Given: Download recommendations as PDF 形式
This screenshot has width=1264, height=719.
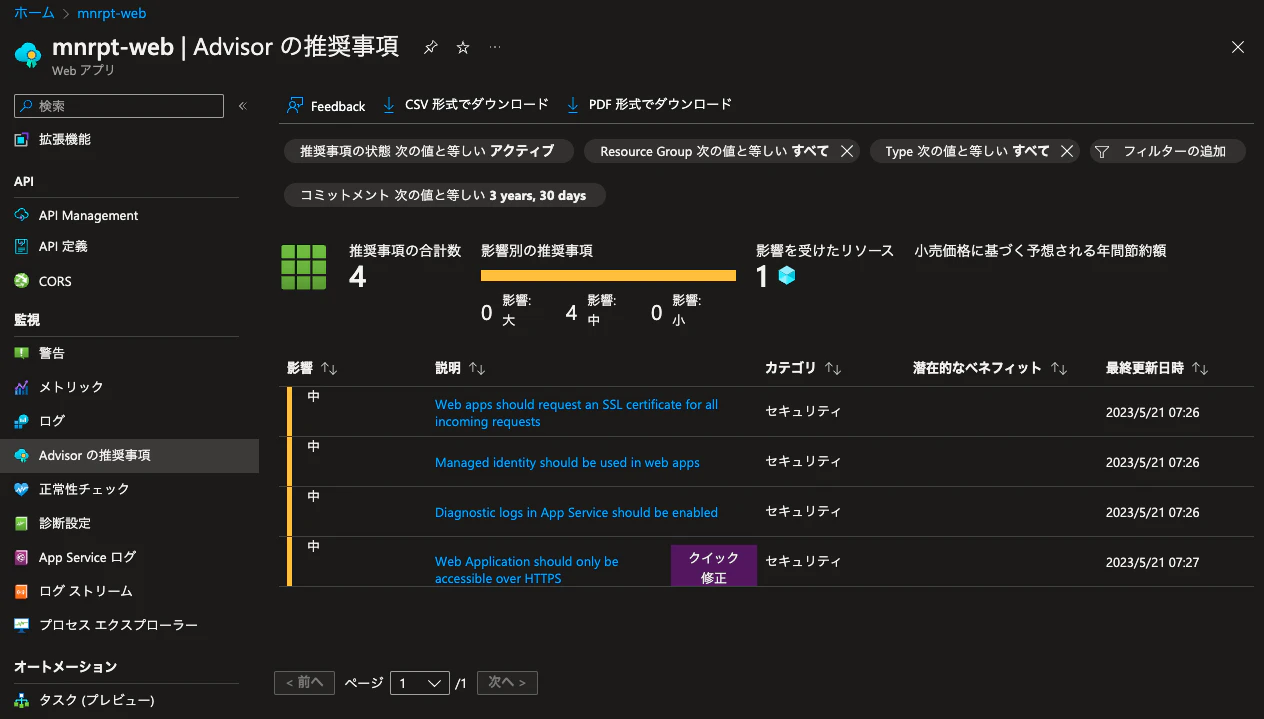Looking at the screenshot, I should (x=649, y=104).
